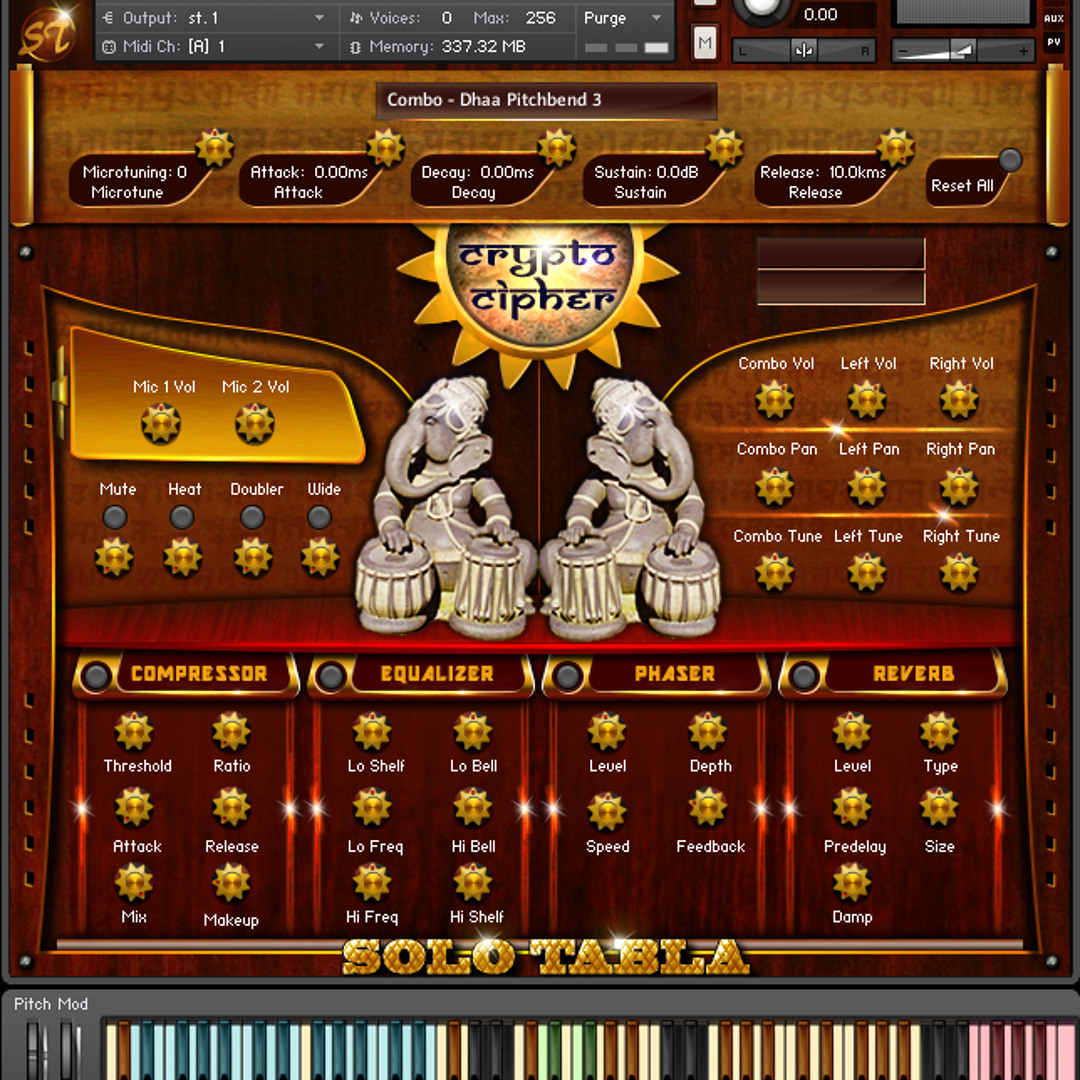Viewport: 1080px width, 1080px height.
Task: Click the M mute button
Action: click(x=706, y=42)
